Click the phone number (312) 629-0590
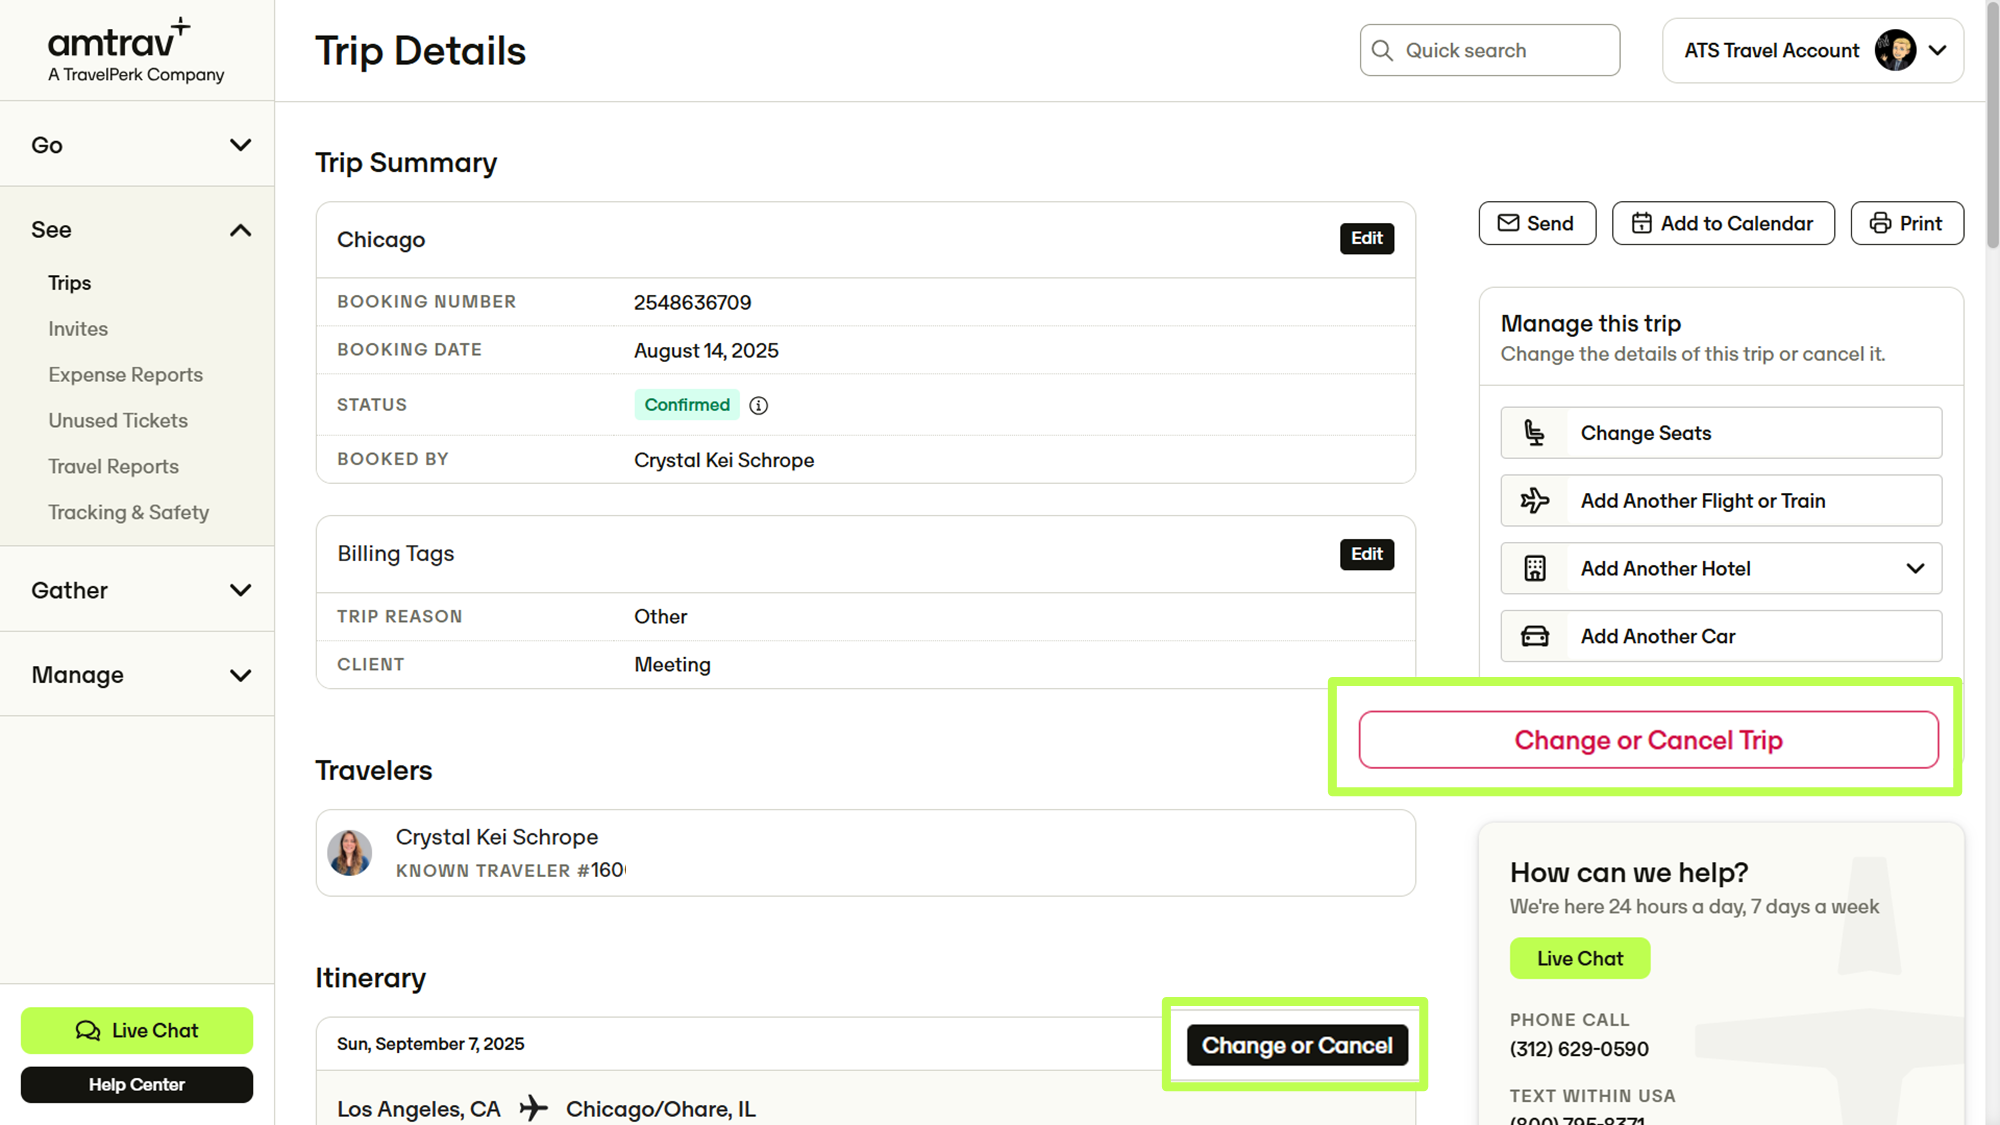 click(1579, 1049)
